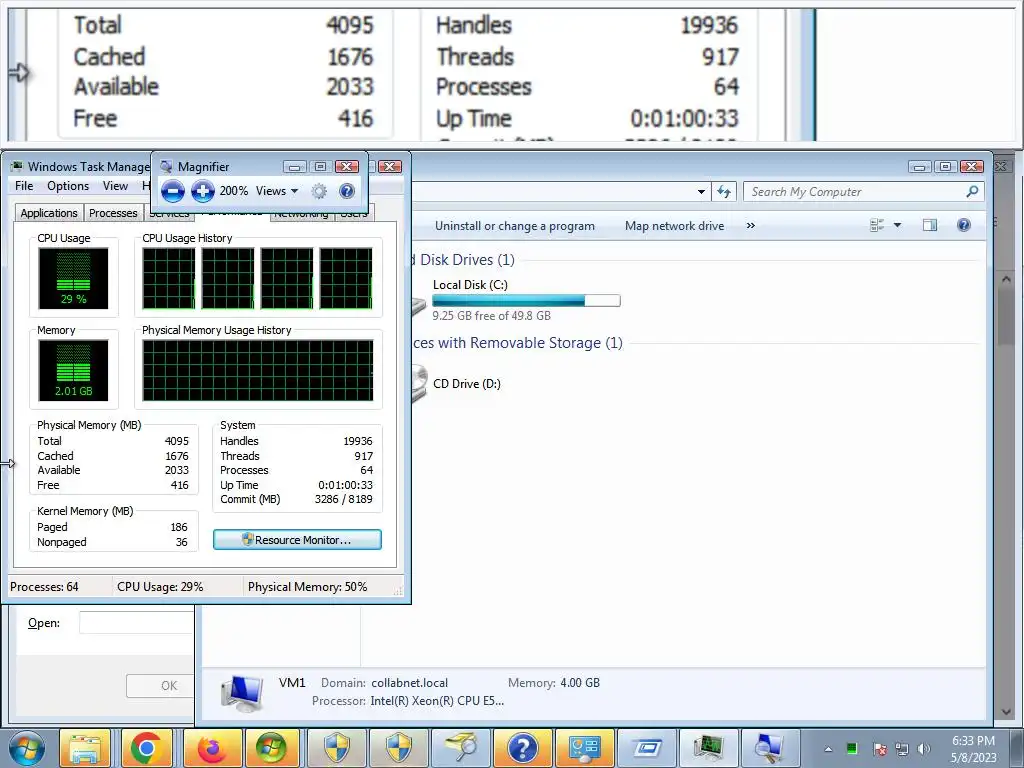Click the Explorer refresh button
Image resolution: width=1024 pixels, height=768 pixels.
[724, 191]
